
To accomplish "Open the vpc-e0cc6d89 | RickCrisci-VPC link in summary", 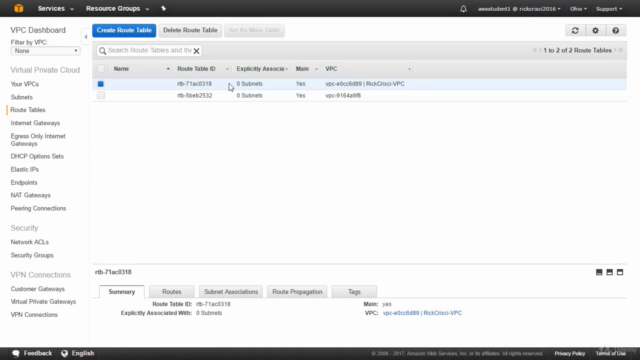I will pyautogui.click(x=422, y=313).
